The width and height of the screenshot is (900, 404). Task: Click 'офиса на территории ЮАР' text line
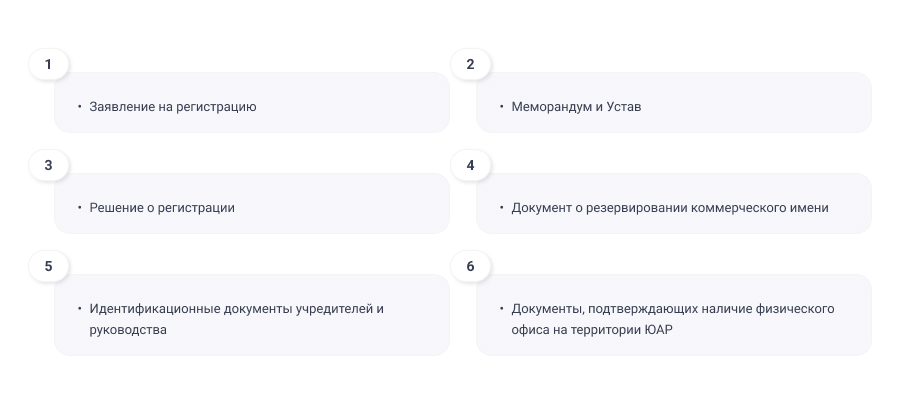point(592,329)
